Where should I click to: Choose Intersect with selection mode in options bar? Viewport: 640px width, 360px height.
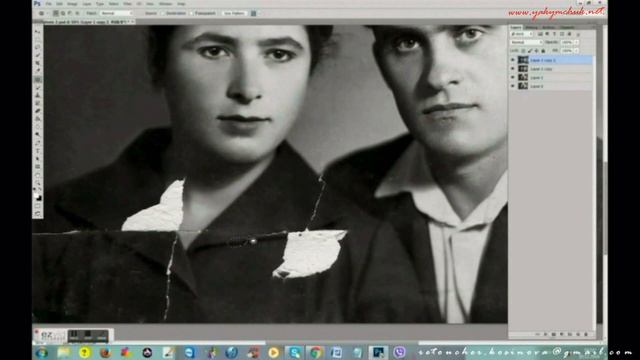[x=77, y=13]
